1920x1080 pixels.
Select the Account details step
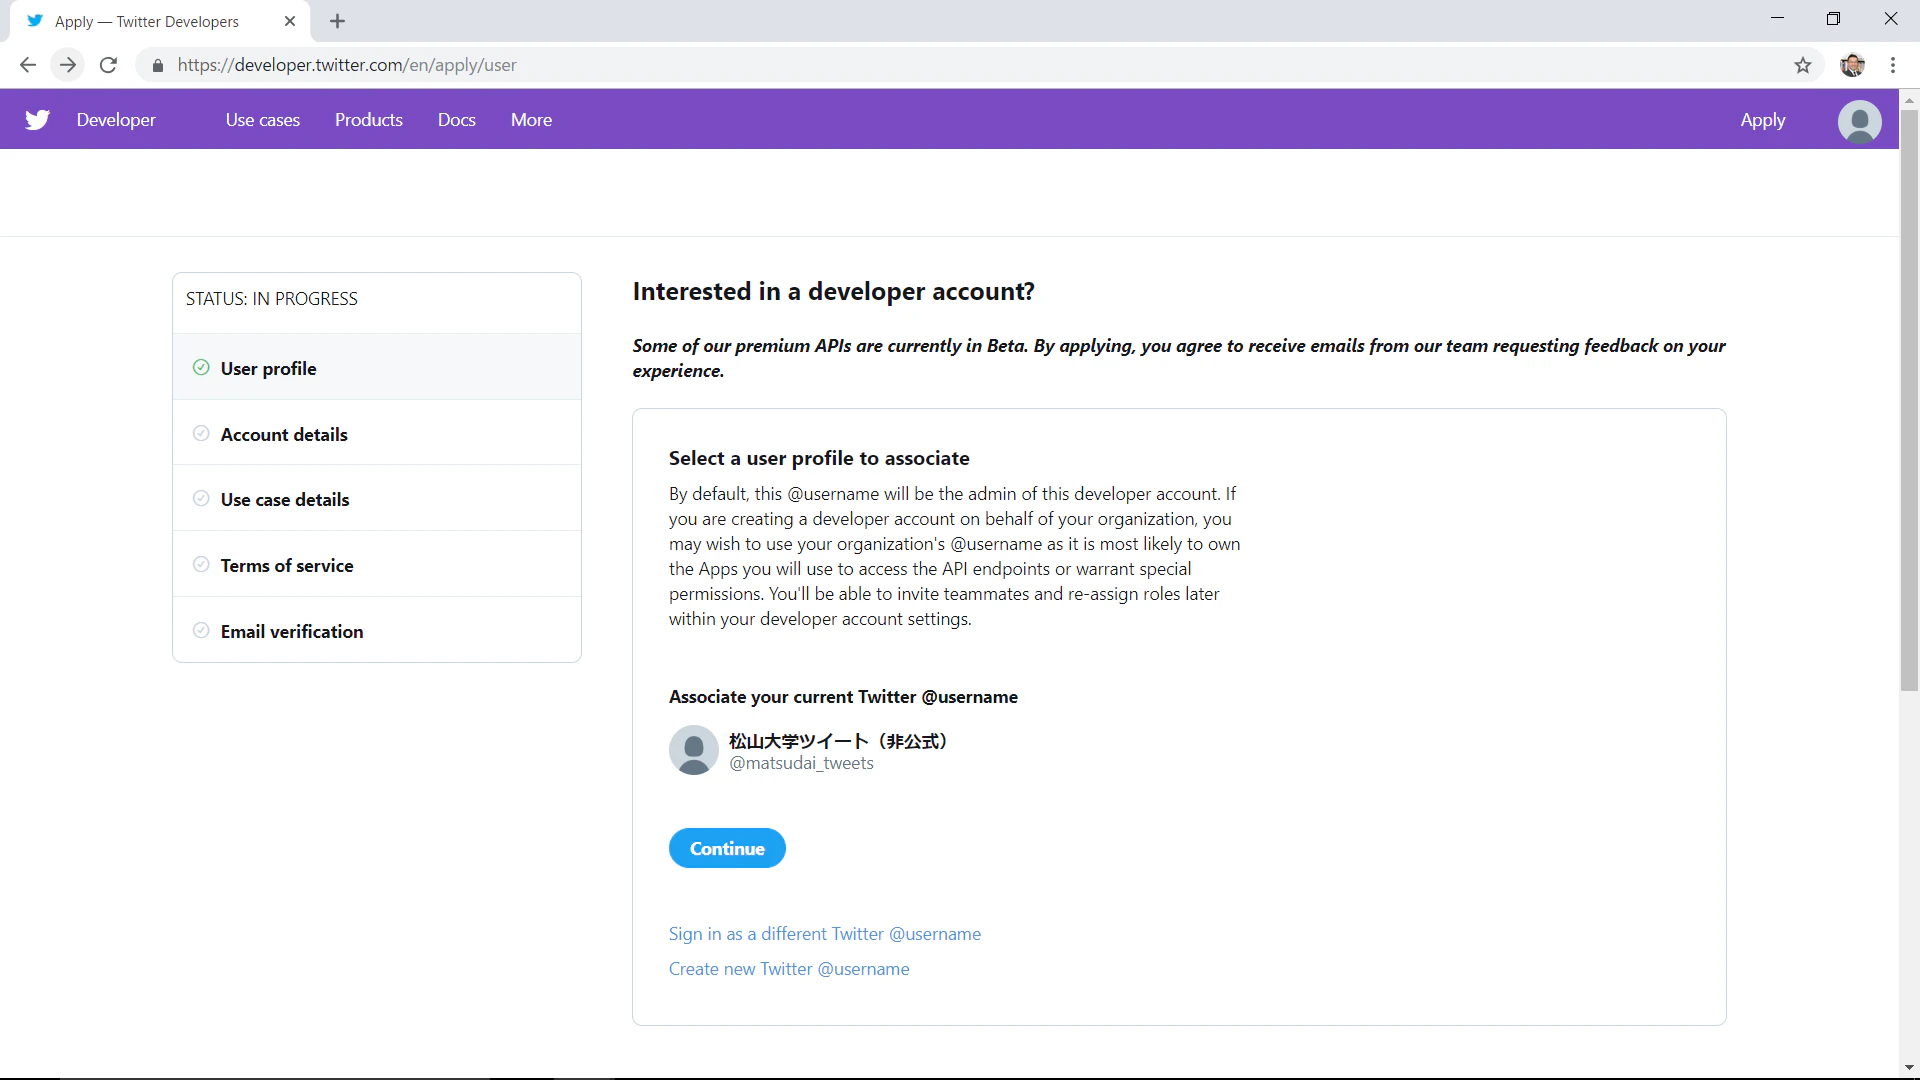377,433
